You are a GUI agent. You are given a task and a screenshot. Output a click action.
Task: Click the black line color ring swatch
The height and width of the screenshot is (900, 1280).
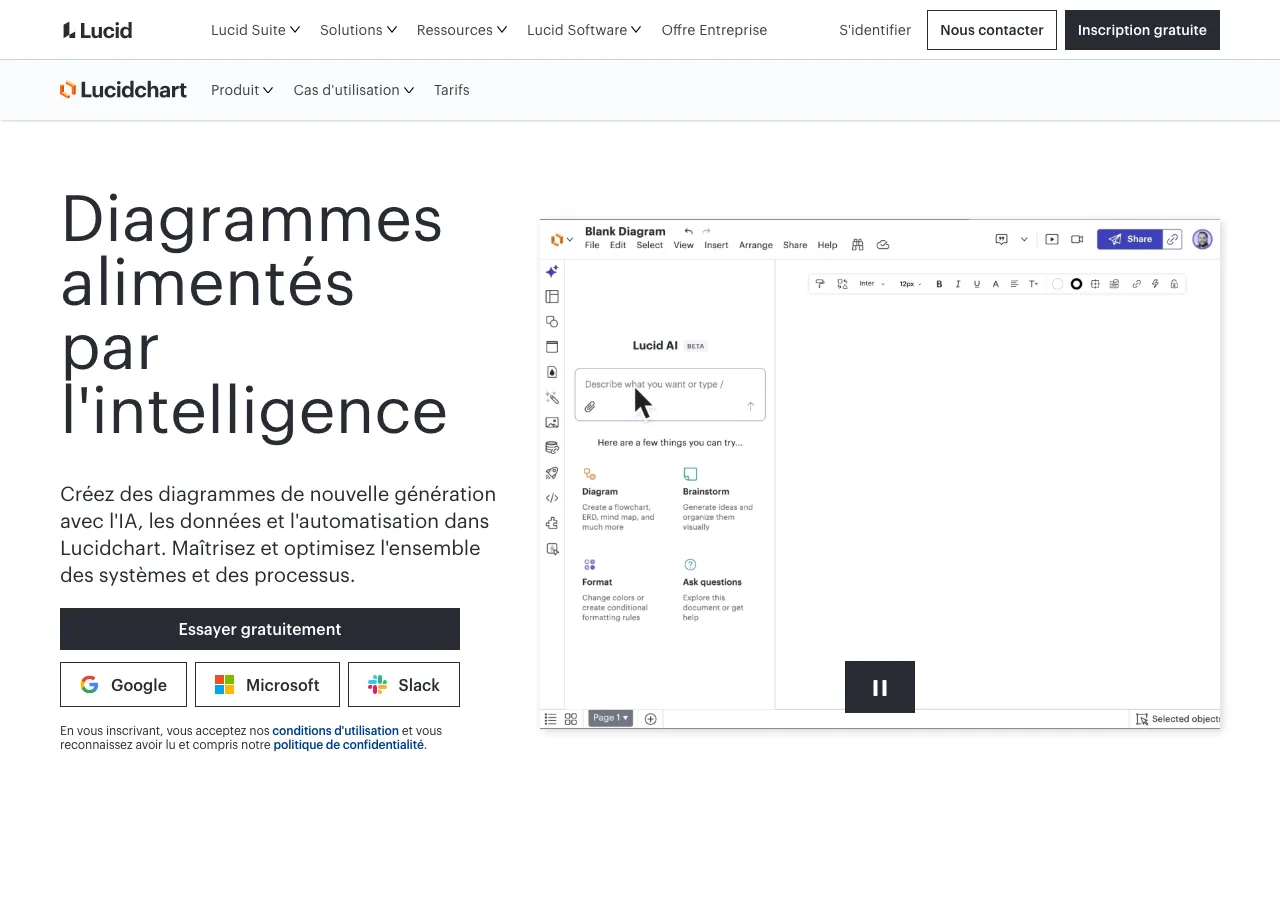pyautogui.click(x=1076, y=284)
